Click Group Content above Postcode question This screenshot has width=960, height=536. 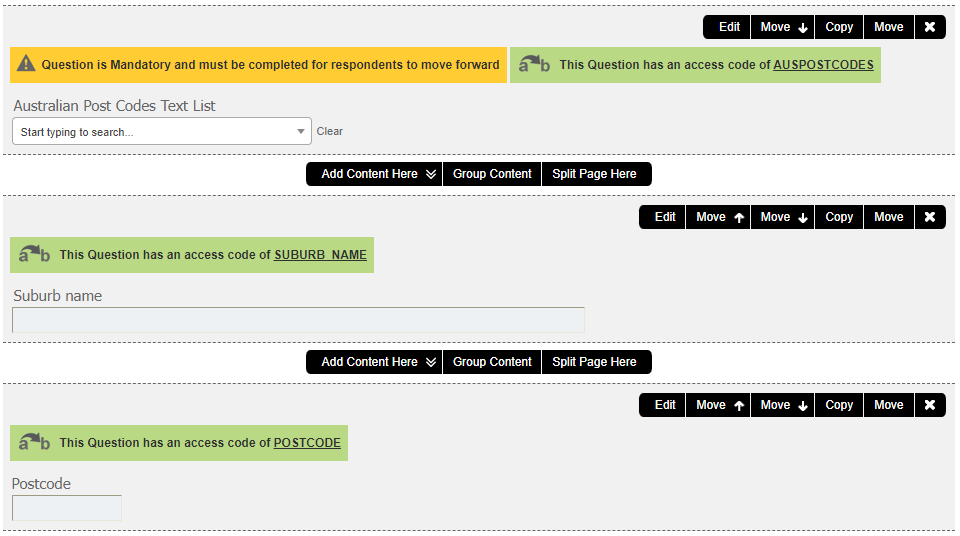[x=492, y=362]
